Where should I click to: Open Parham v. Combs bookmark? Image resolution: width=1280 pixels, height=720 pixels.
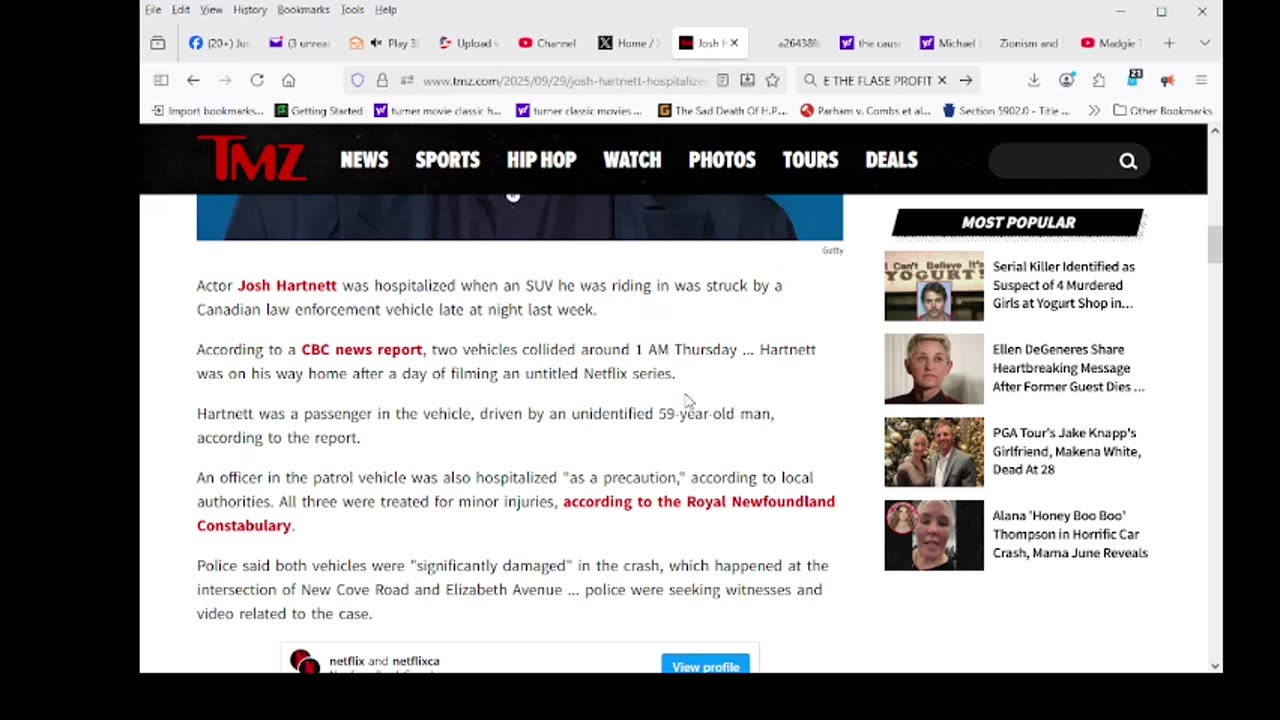(866, 111)
